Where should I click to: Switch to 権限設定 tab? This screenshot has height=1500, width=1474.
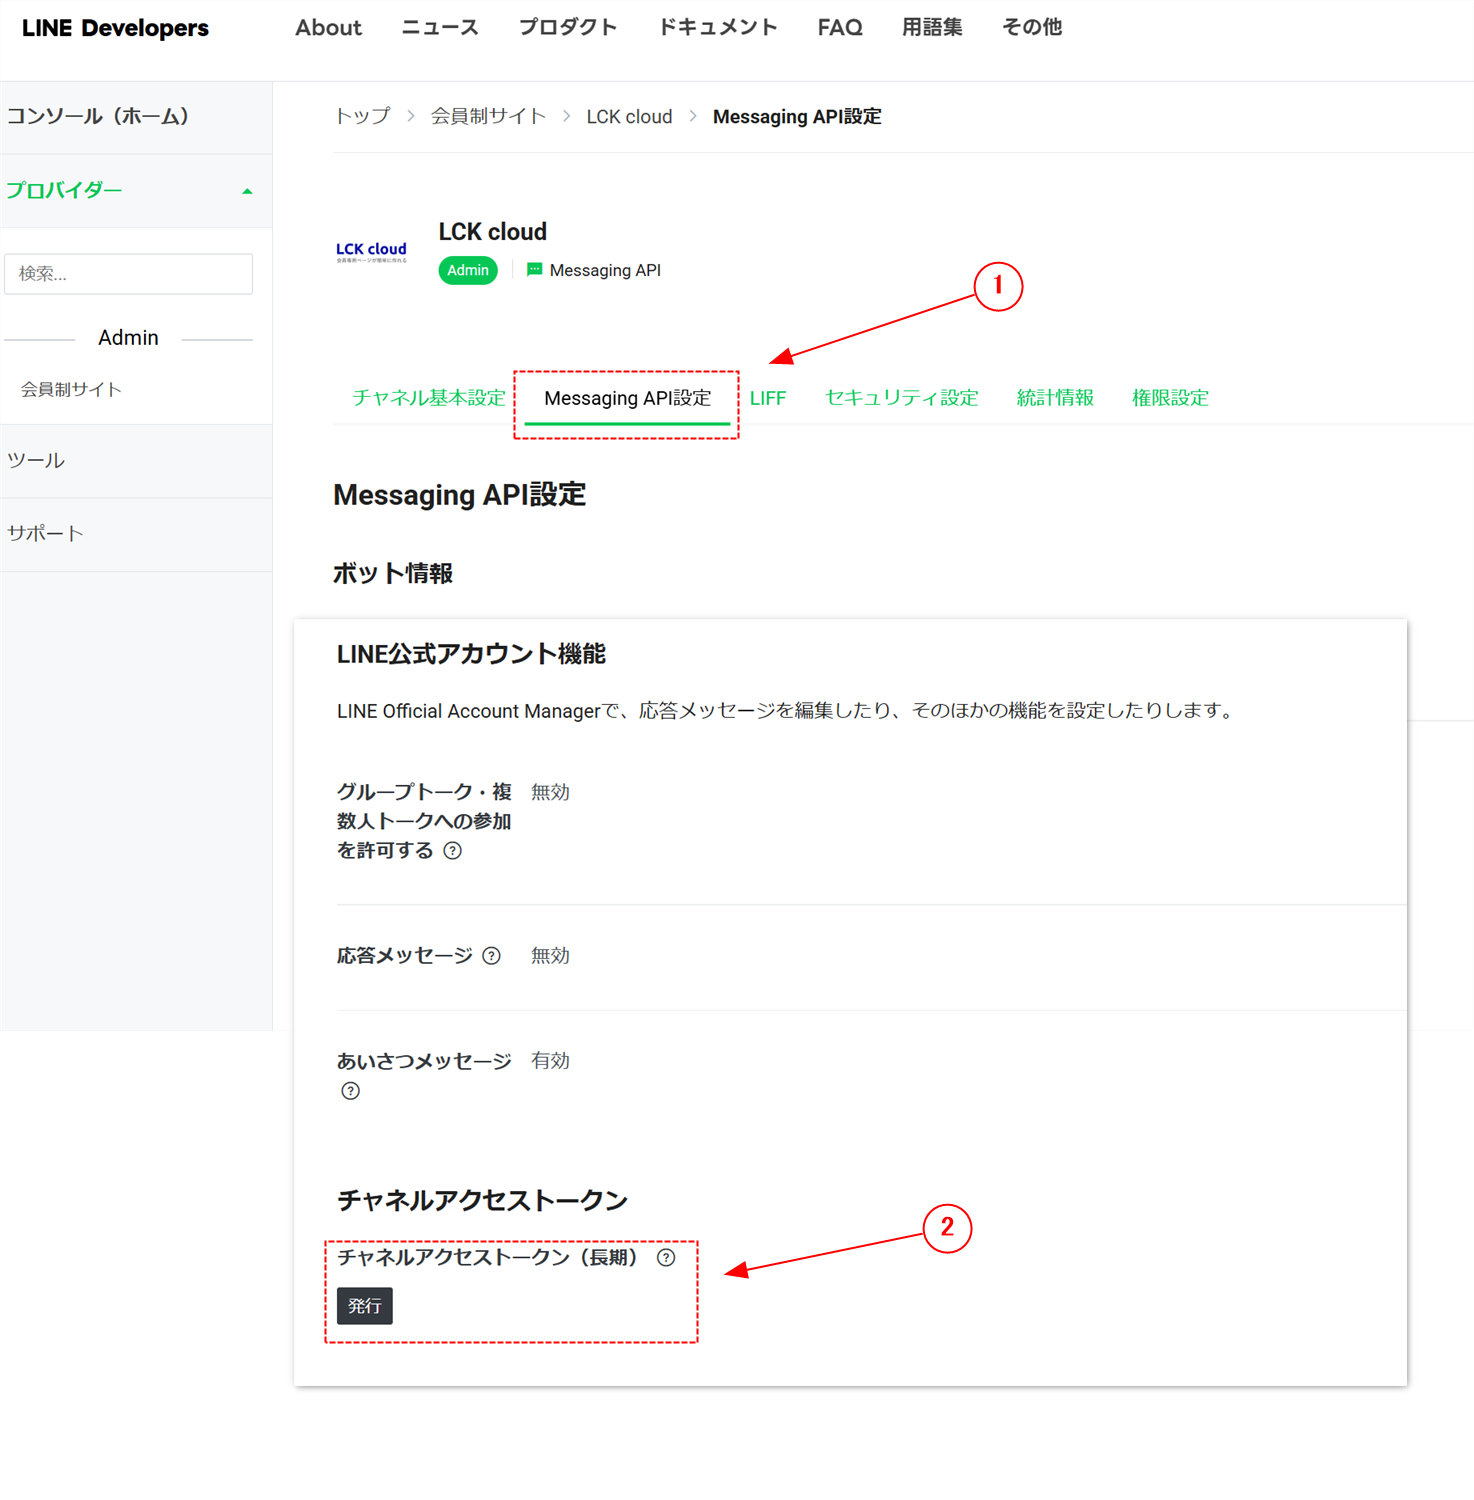coord(1170,398)
